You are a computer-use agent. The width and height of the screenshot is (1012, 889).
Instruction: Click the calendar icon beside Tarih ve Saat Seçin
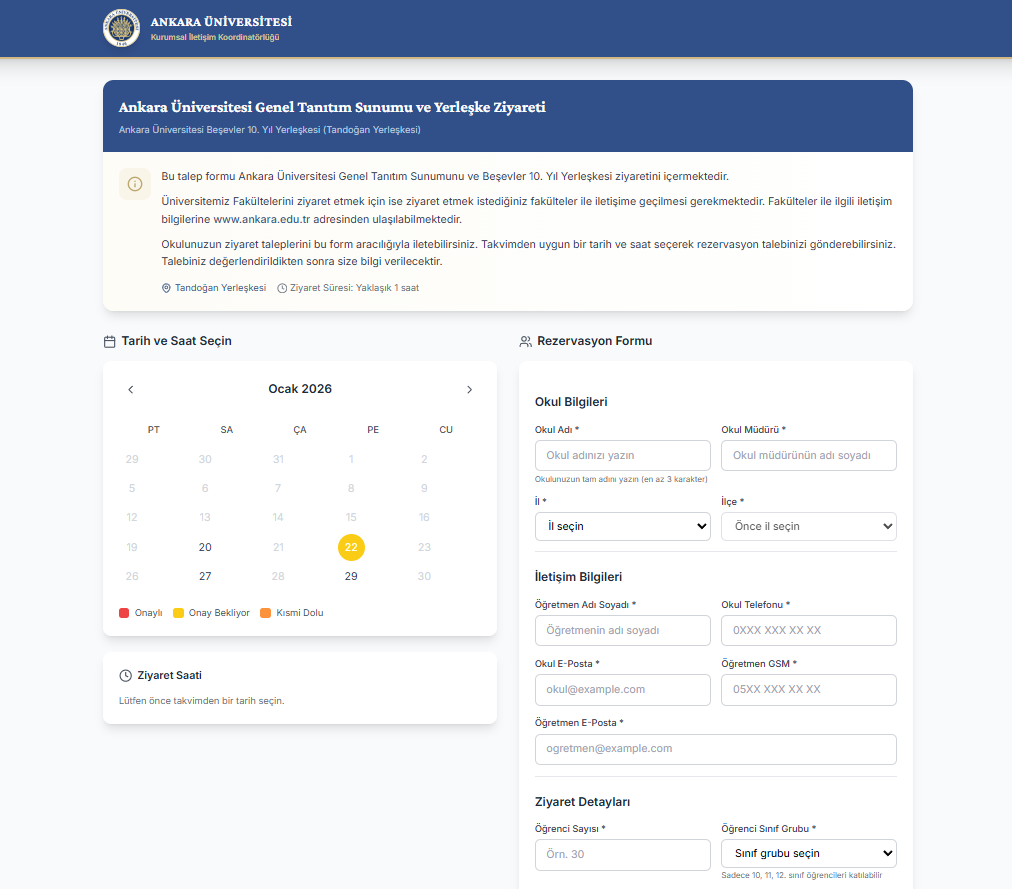point(110,342)
